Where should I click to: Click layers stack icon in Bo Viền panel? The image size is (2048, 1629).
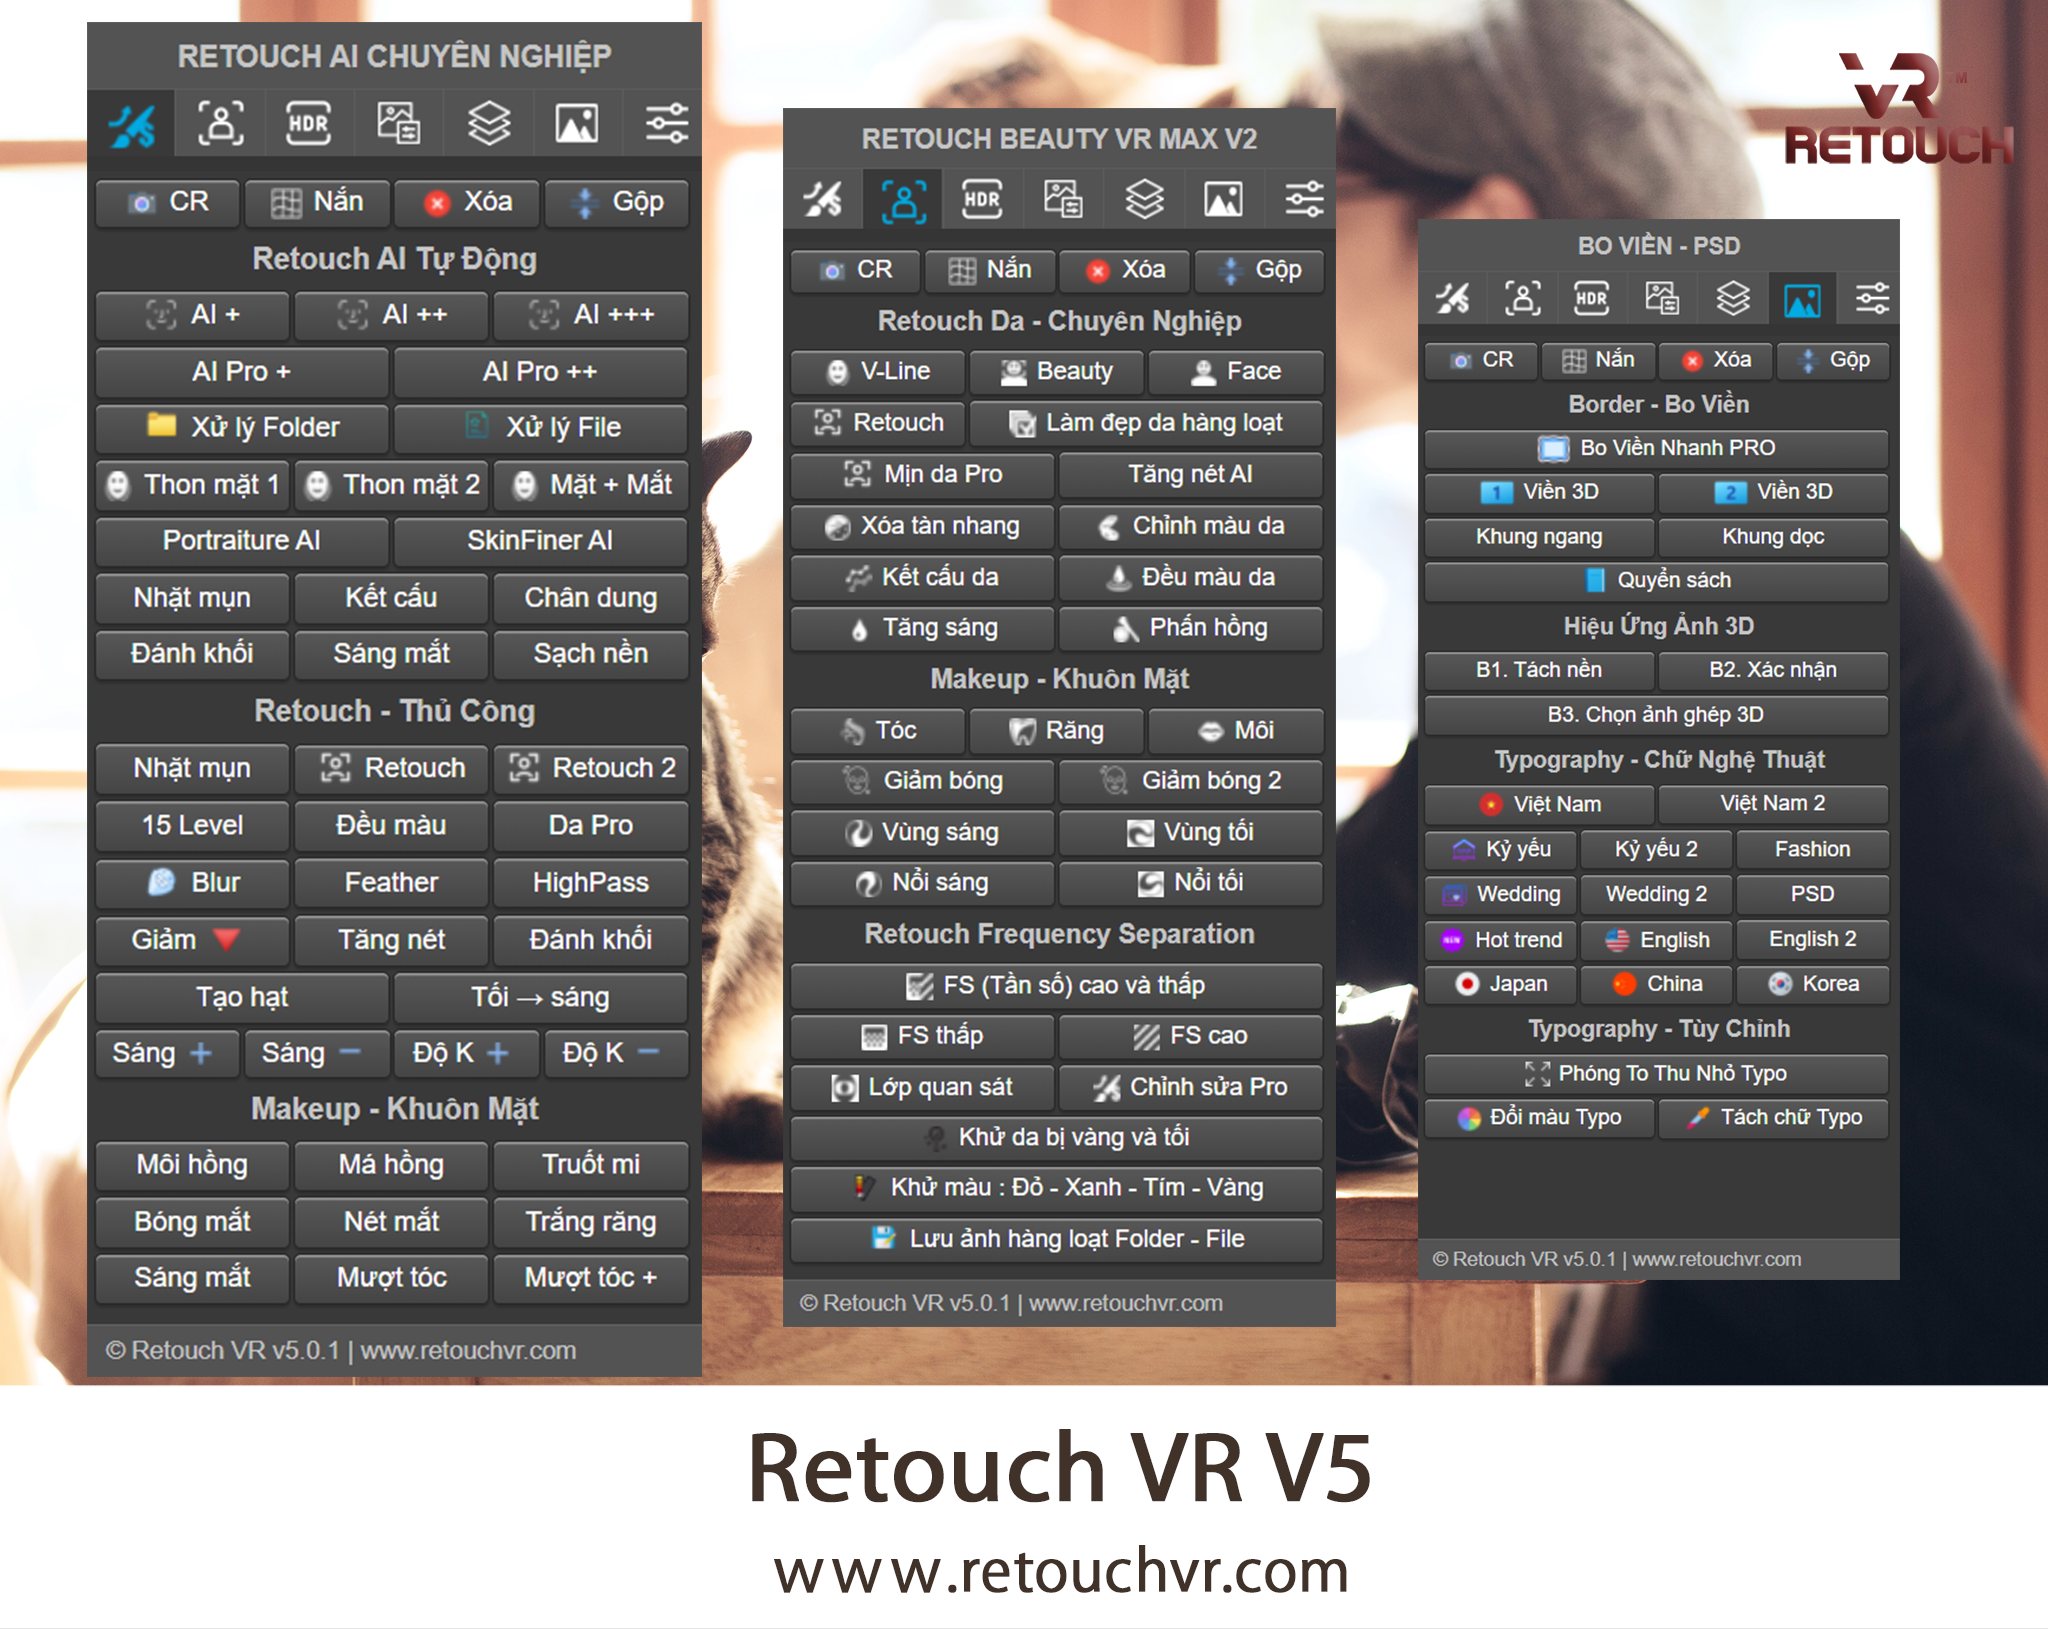tap(1732, 298)
